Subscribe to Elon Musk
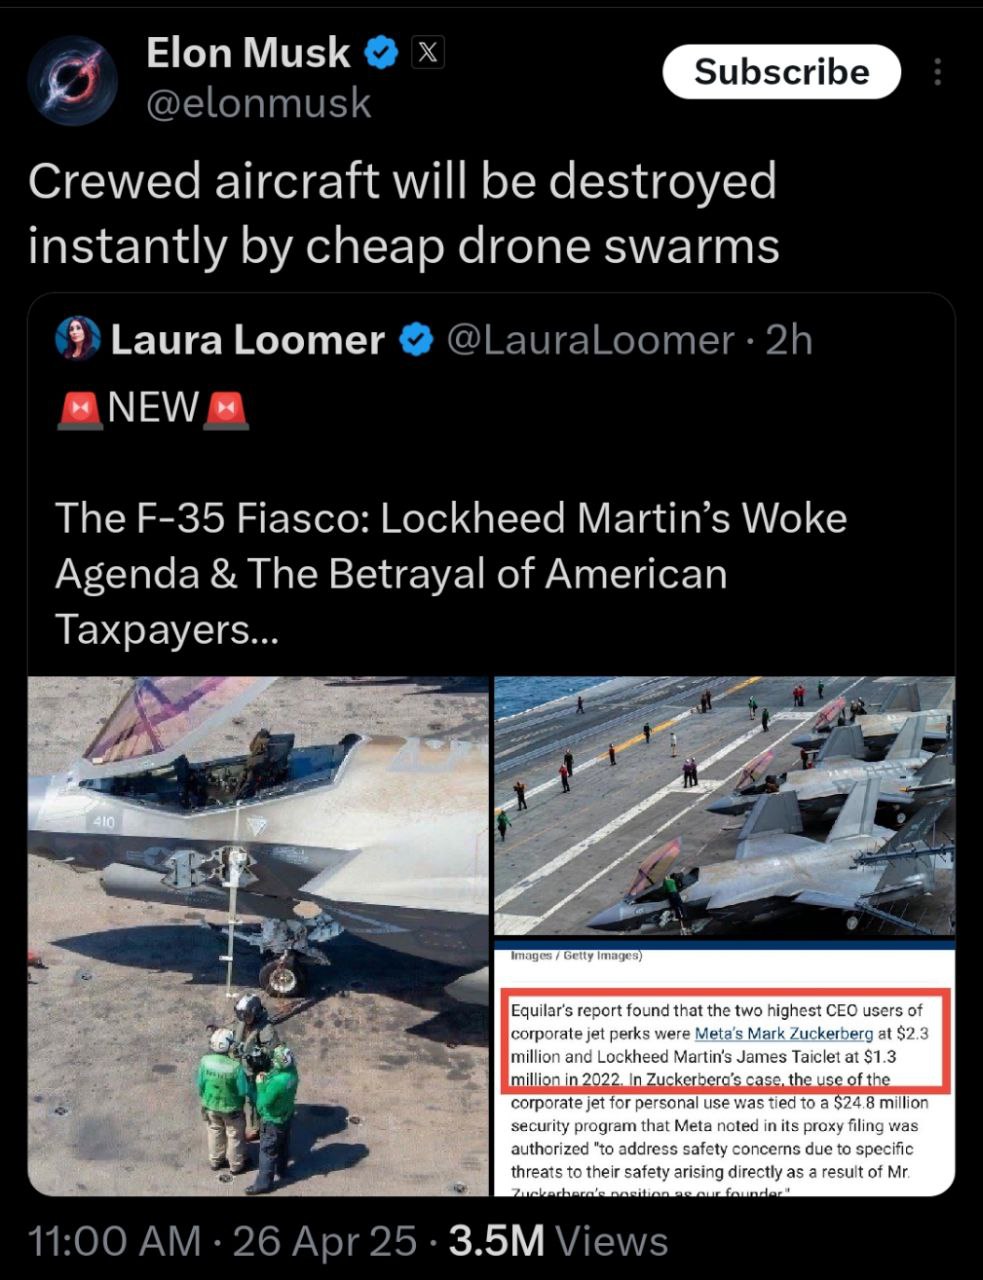 tap(782, 72)
